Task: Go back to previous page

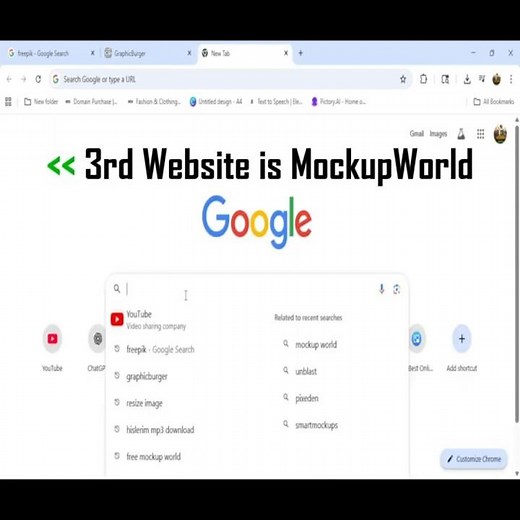Action: [x=9, y=79]
